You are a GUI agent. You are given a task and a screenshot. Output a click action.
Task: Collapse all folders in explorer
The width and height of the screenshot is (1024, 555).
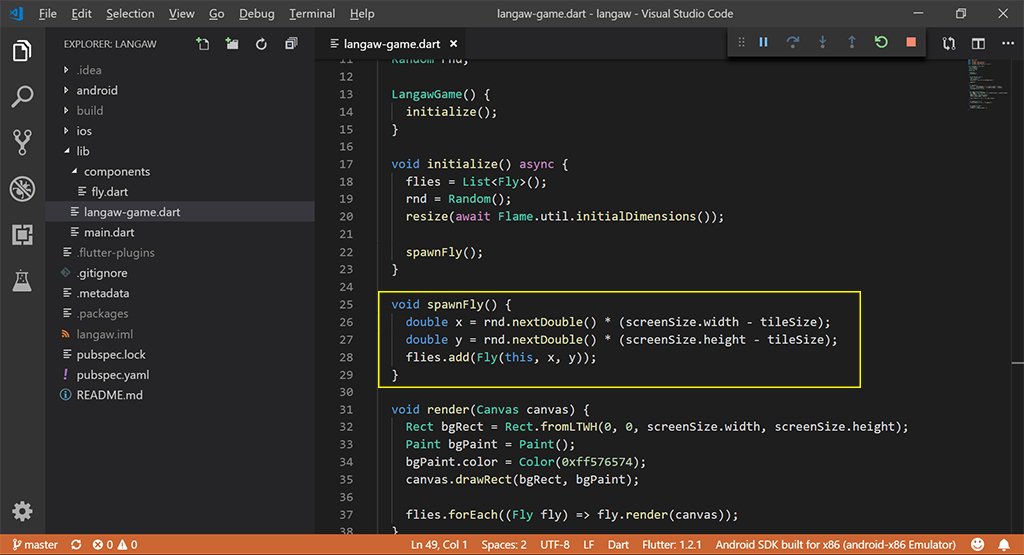point(291,44)
